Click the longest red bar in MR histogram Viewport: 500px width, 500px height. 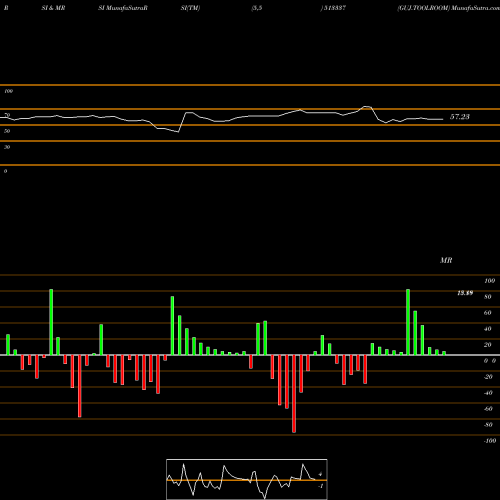[294, 394]
